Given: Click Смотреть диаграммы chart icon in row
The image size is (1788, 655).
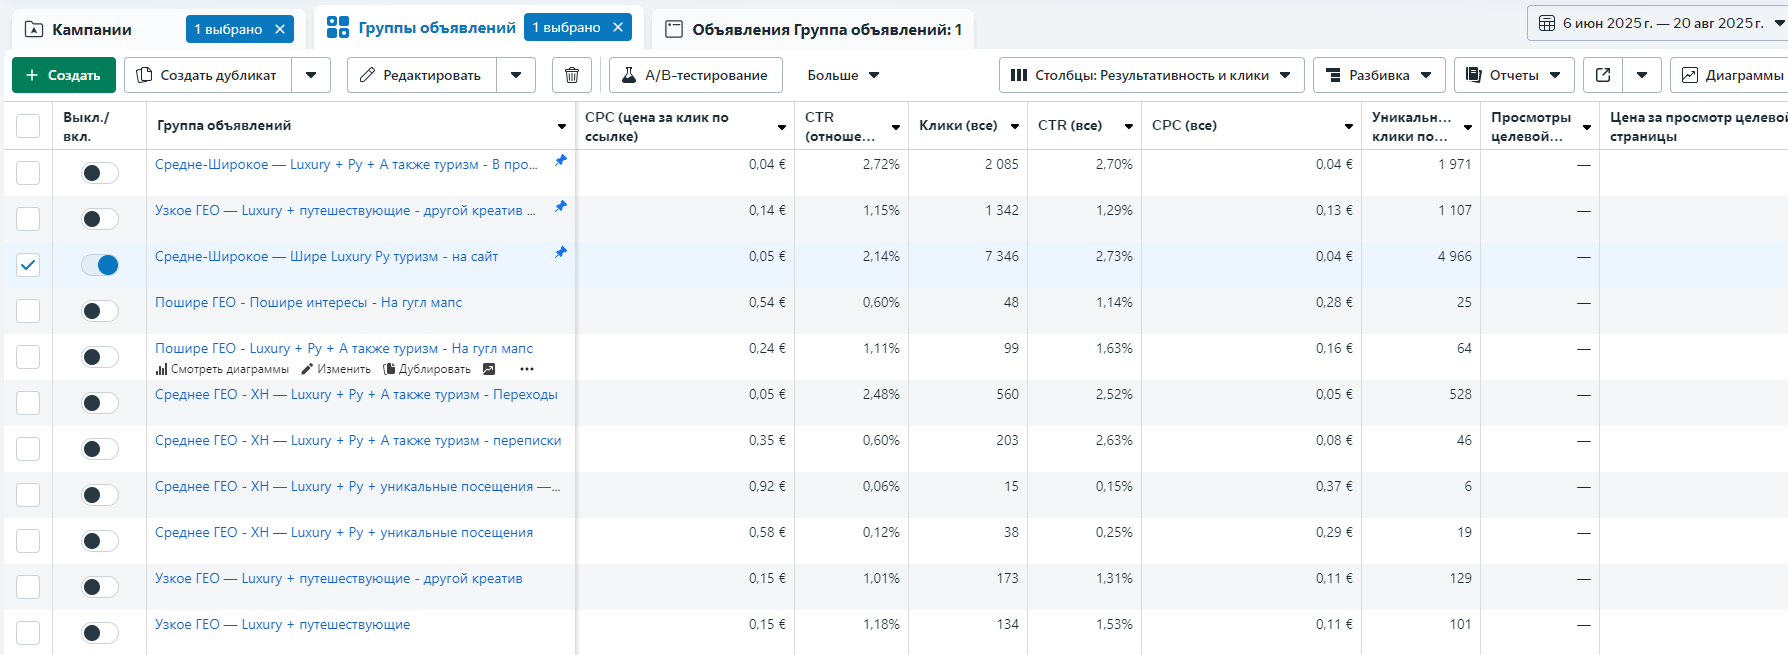Looking at the screenshot, I should (x=162, y=369).
